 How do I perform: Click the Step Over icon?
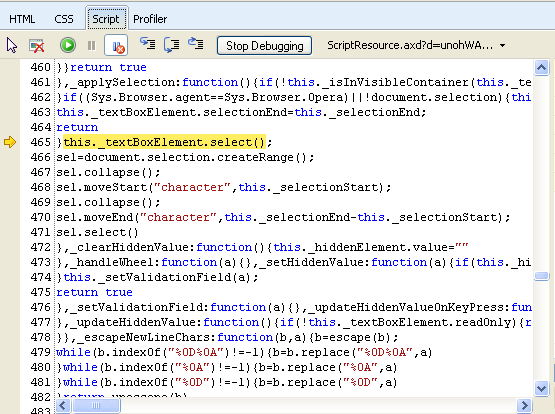(172, 45)
